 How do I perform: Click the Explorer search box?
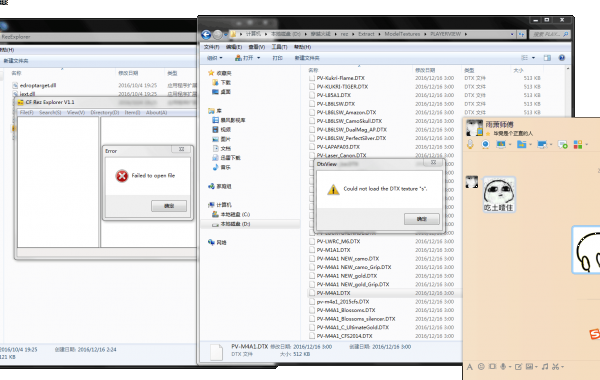coord(549,34)
